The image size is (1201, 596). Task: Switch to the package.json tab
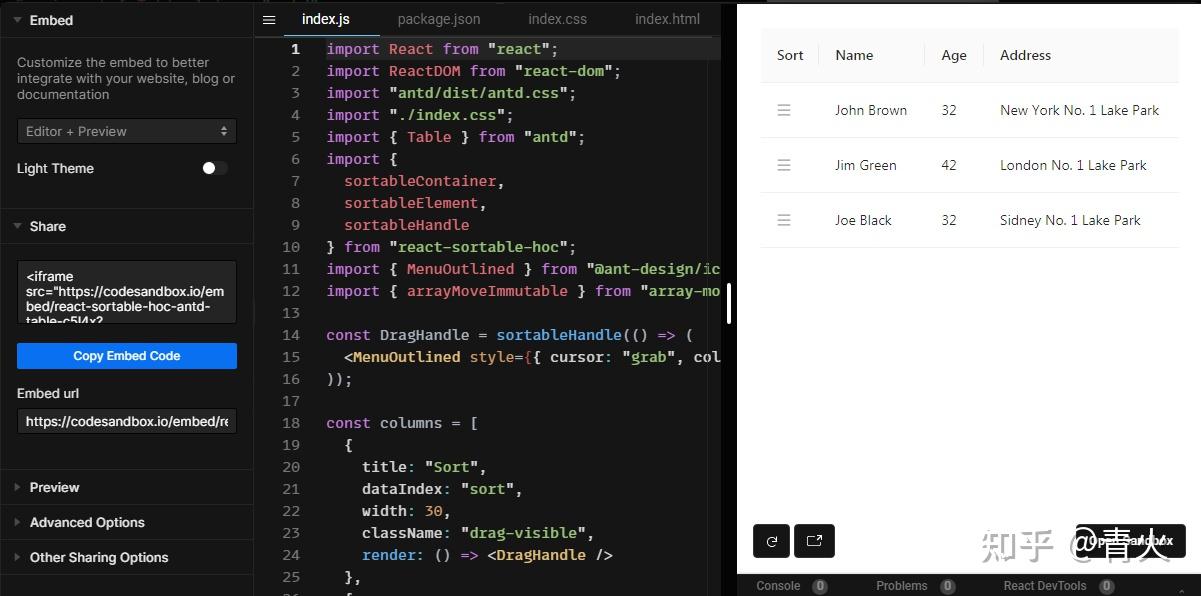click(439, 19)
